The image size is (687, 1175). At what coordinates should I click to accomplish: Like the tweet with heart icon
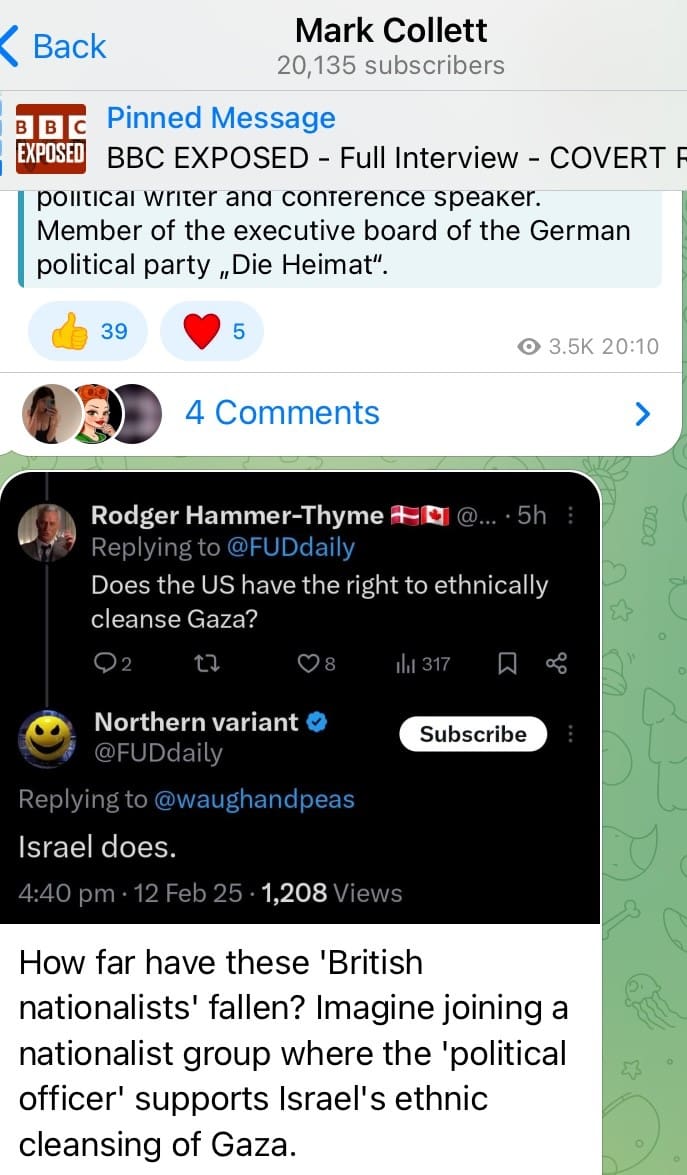(311, 663)
